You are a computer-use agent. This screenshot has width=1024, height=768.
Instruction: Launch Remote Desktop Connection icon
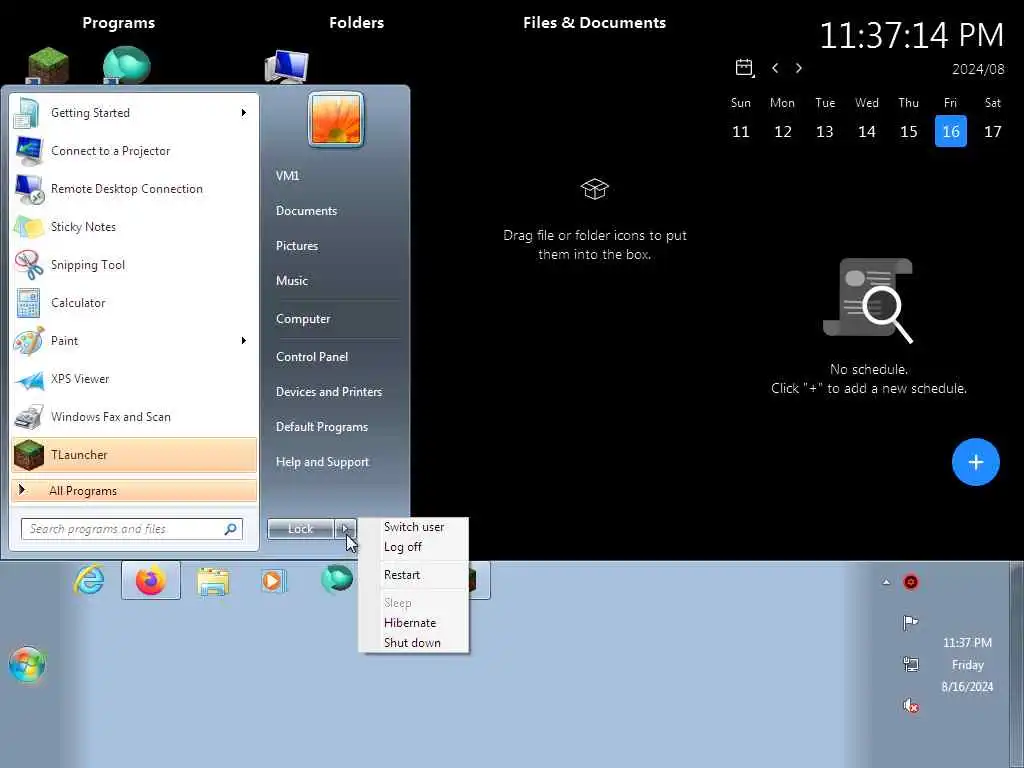29,189
